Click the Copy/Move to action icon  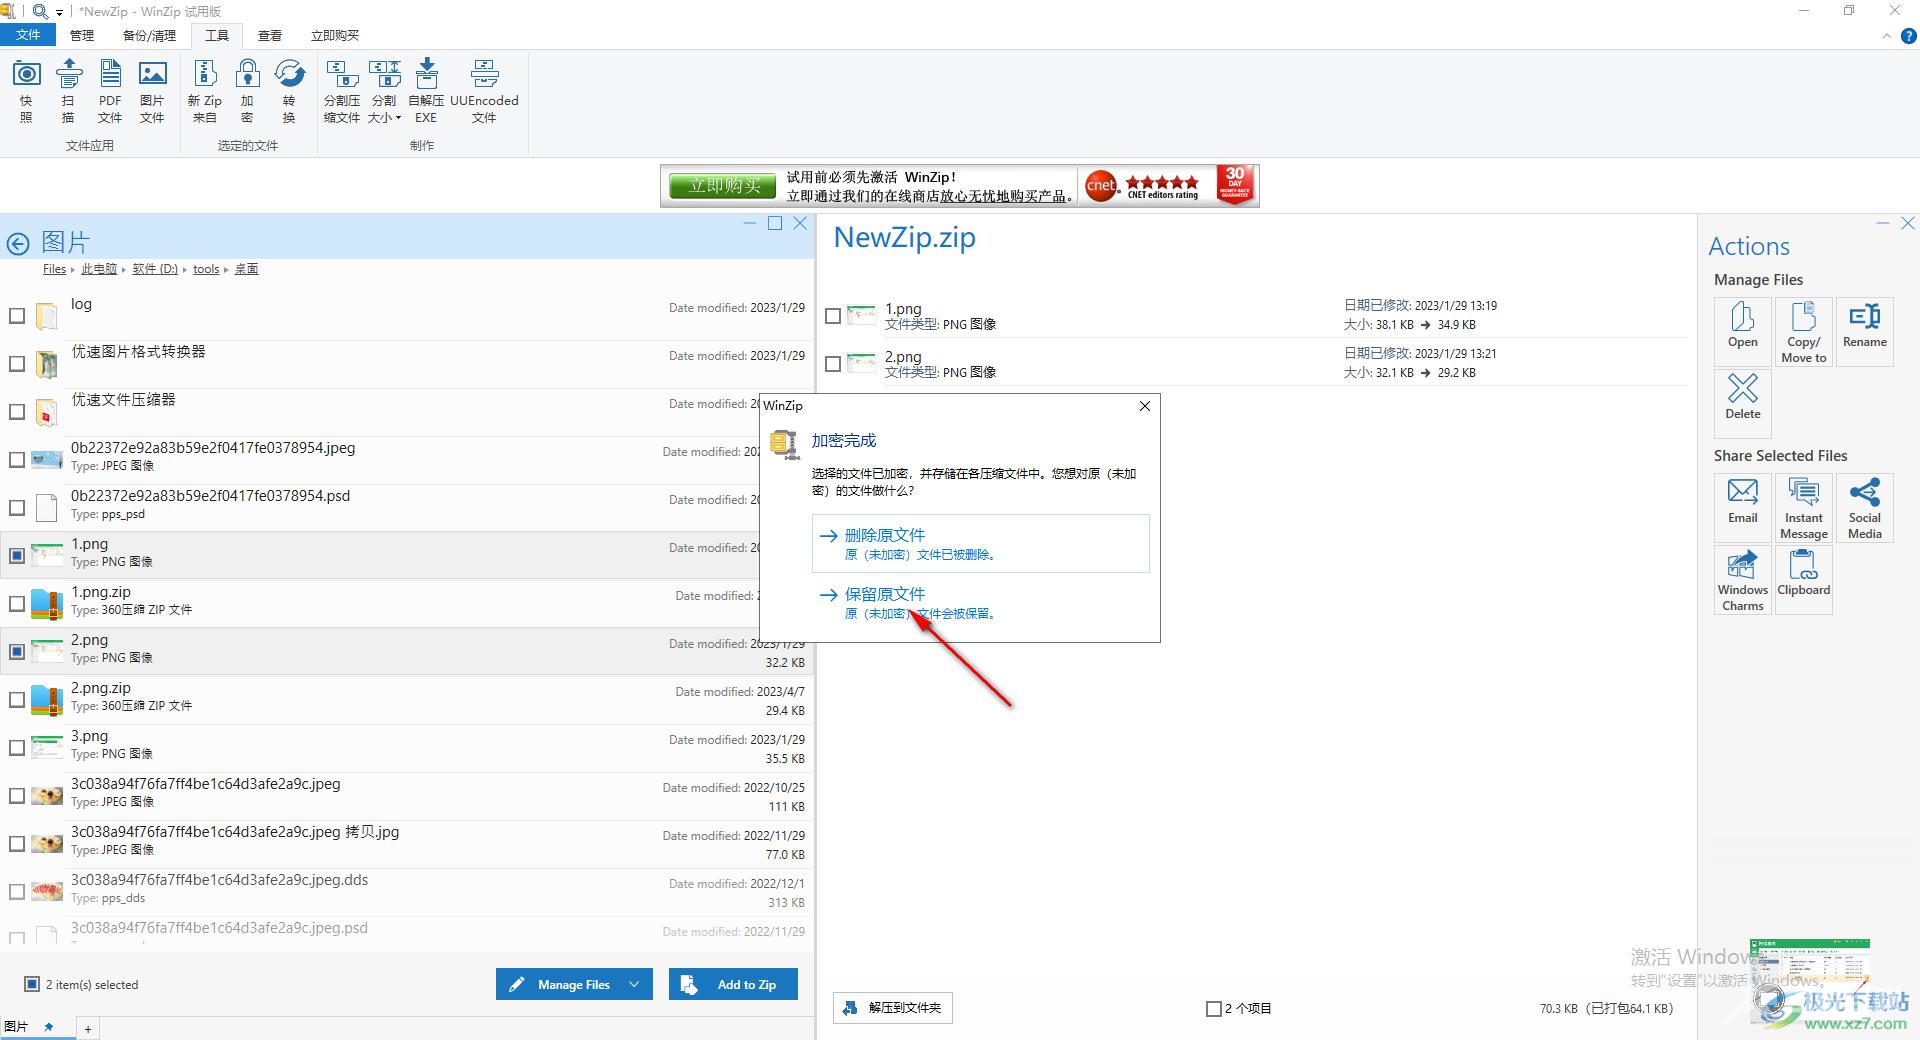click(x=1804, y=331)
